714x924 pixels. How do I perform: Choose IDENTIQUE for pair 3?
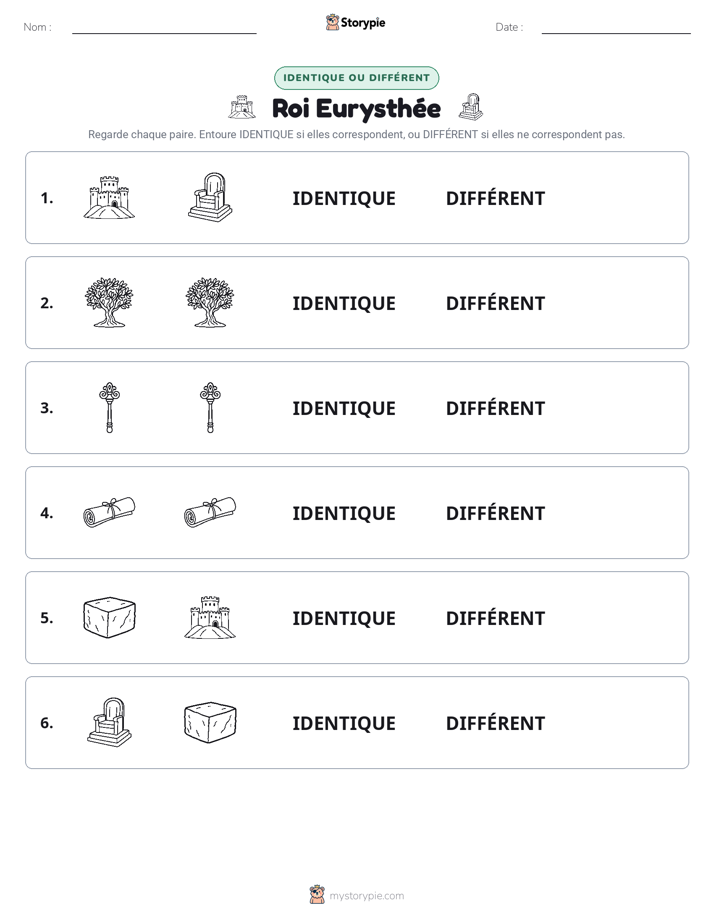point(344,408)
